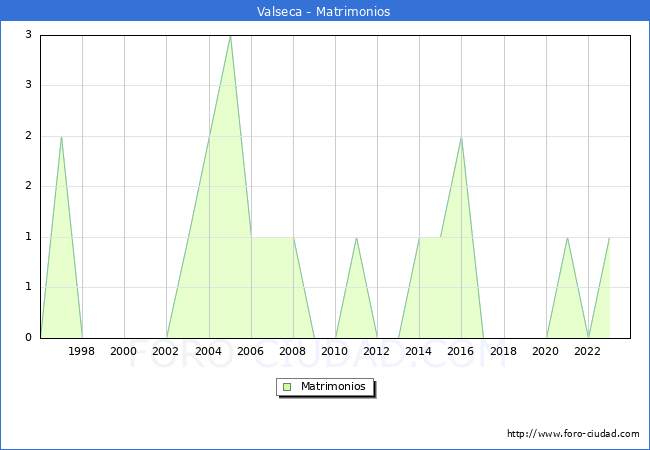The image size is (650, 450).
Task: Select the 2000 label on x-axis
Action: click(124, 351)
